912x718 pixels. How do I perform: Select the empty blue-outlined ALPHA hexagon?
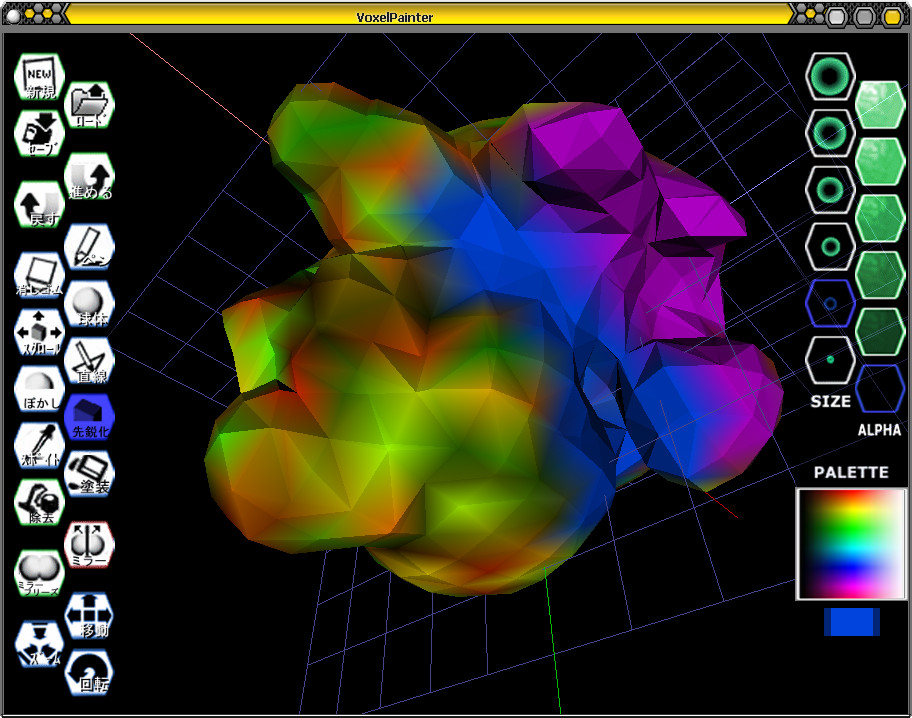pyautogui.click(x=881, y=388)
